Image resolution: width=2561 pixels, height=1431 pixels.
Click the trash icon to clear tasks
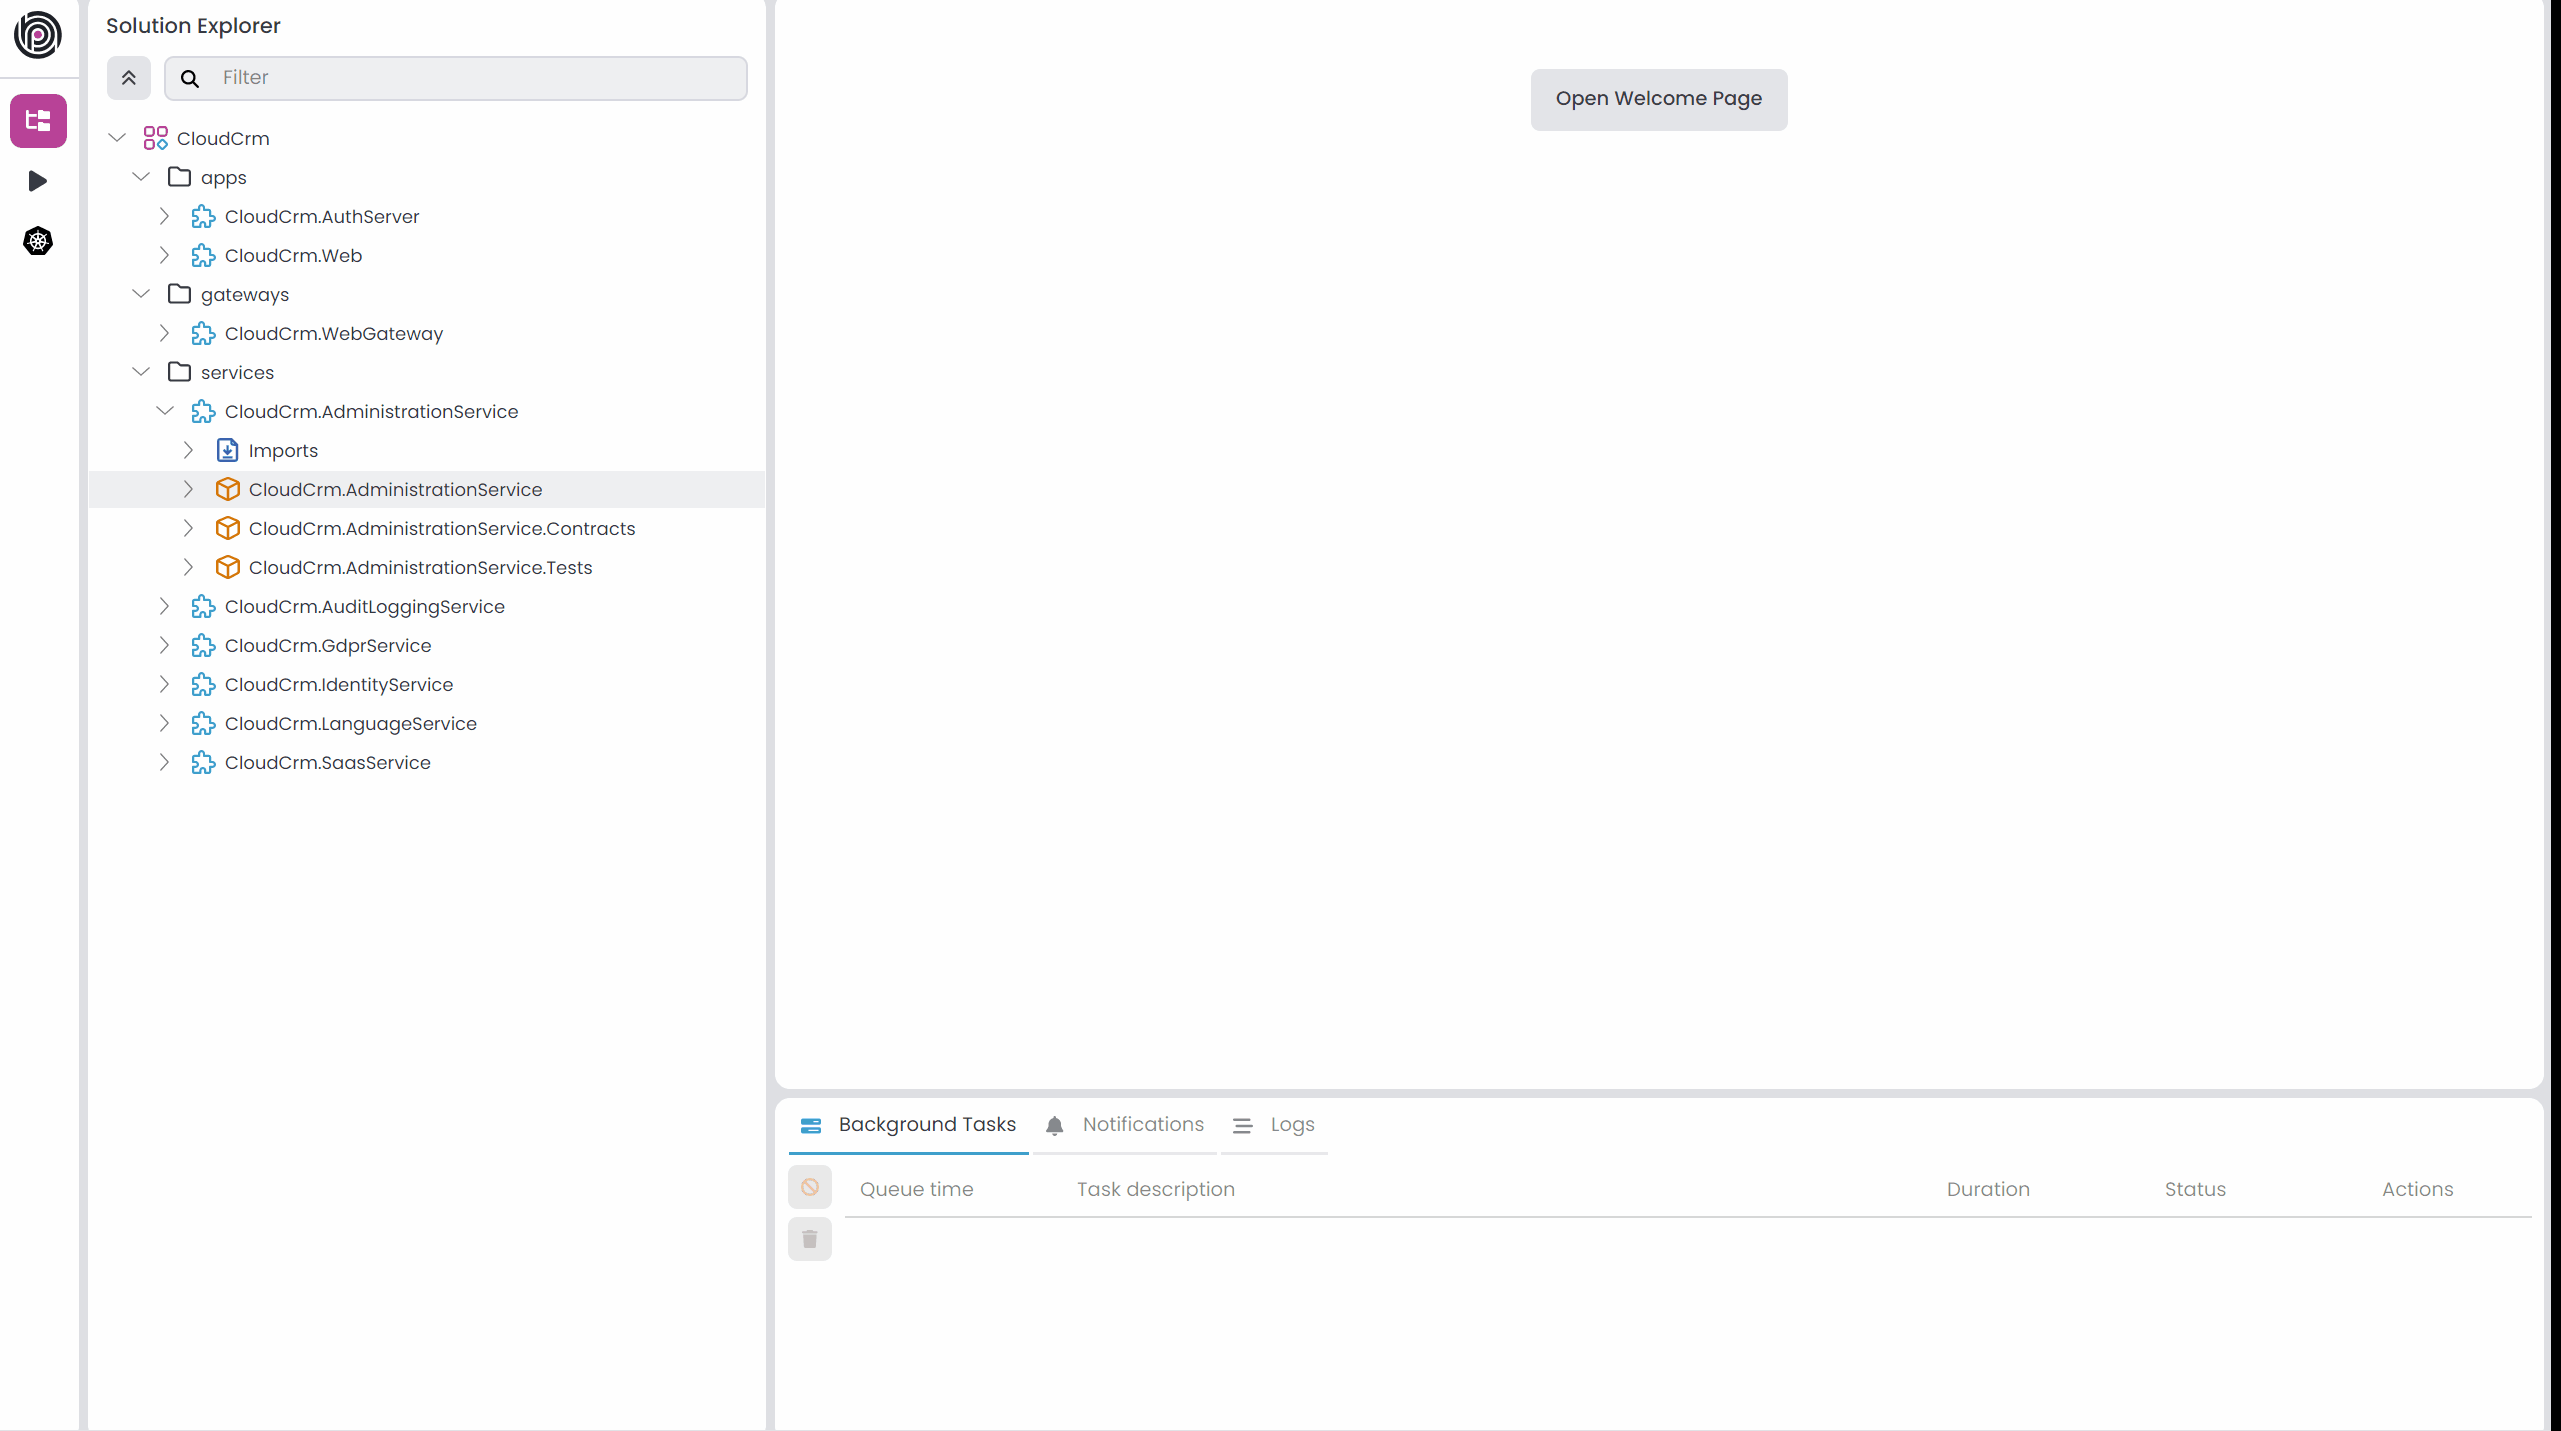pos(810,1240)
